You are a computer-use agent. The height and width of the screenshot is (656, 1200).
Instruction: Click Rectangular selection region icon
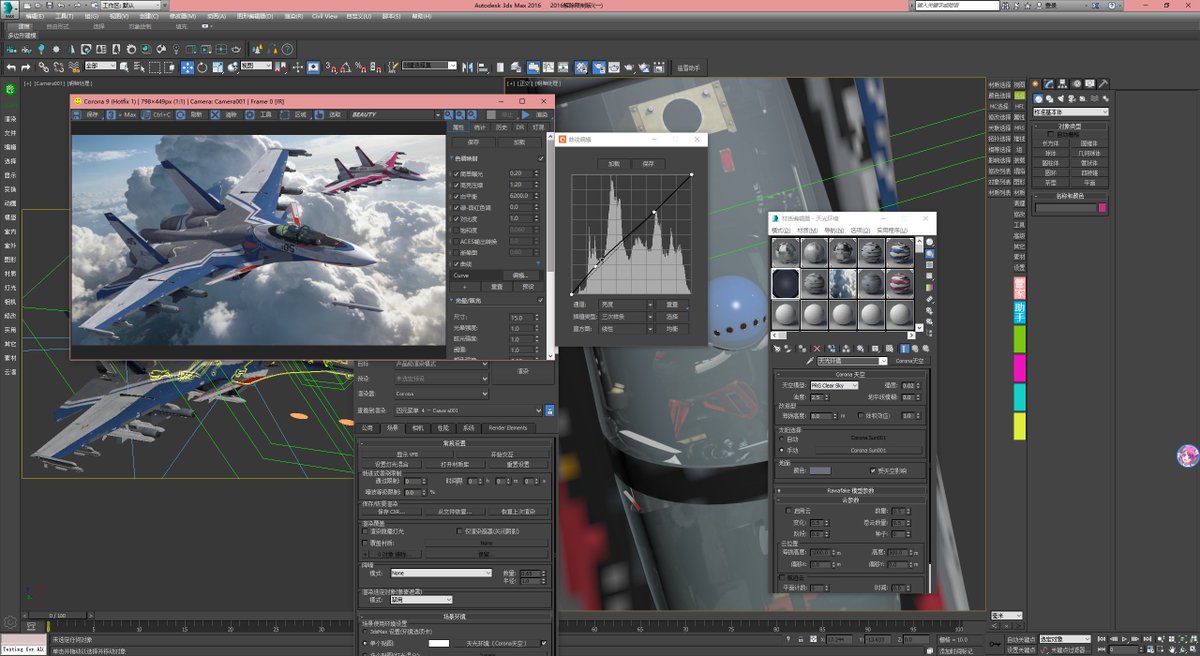click(155, 67)
